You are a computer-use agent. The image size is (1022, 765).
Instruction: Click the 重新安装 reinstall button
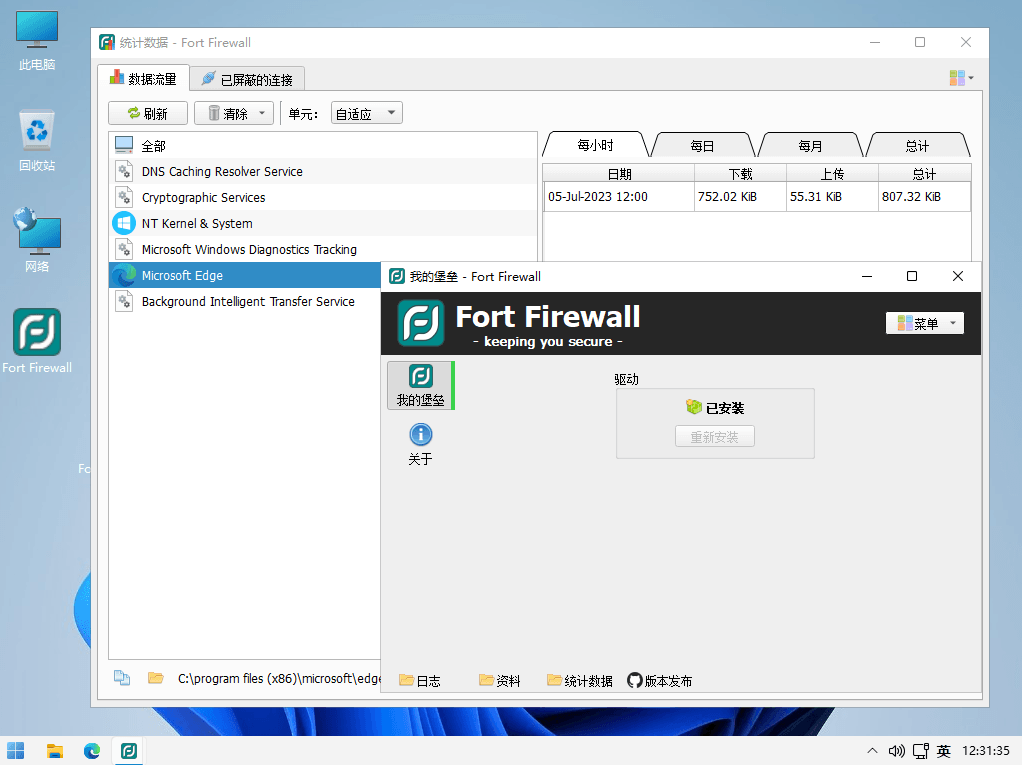pos(714,437)
